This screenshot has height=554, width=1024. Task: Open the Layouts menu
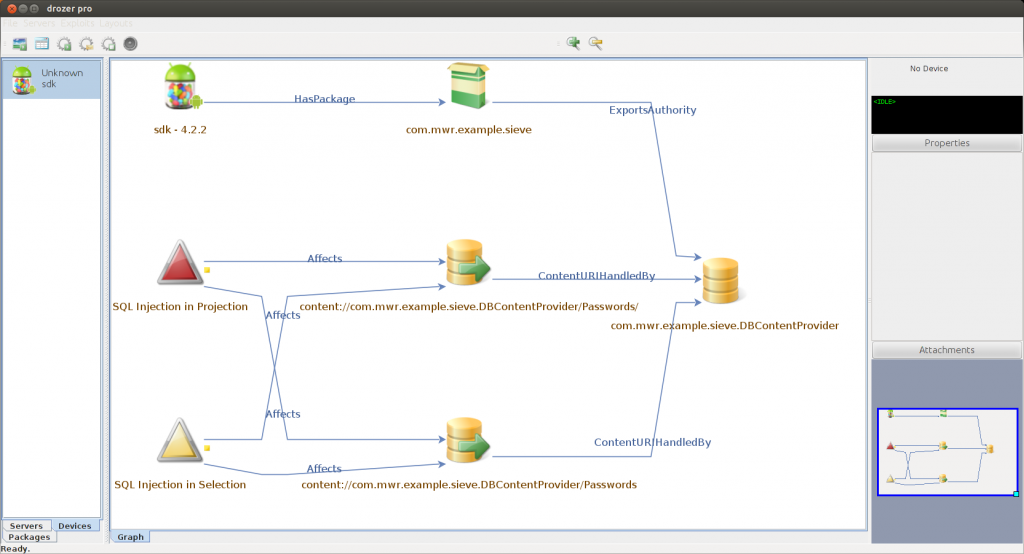pyautogui.click(x=116, y=24)
